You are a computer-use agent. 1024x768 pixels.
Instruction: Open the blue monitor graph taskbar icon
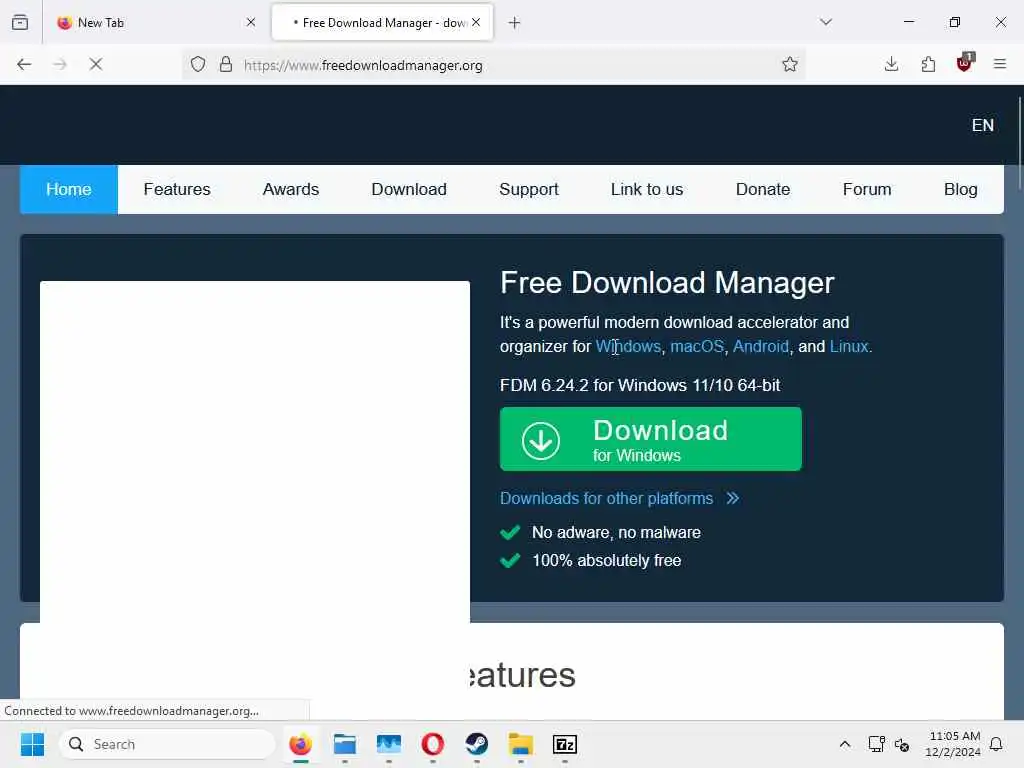(x=389, y=744)
